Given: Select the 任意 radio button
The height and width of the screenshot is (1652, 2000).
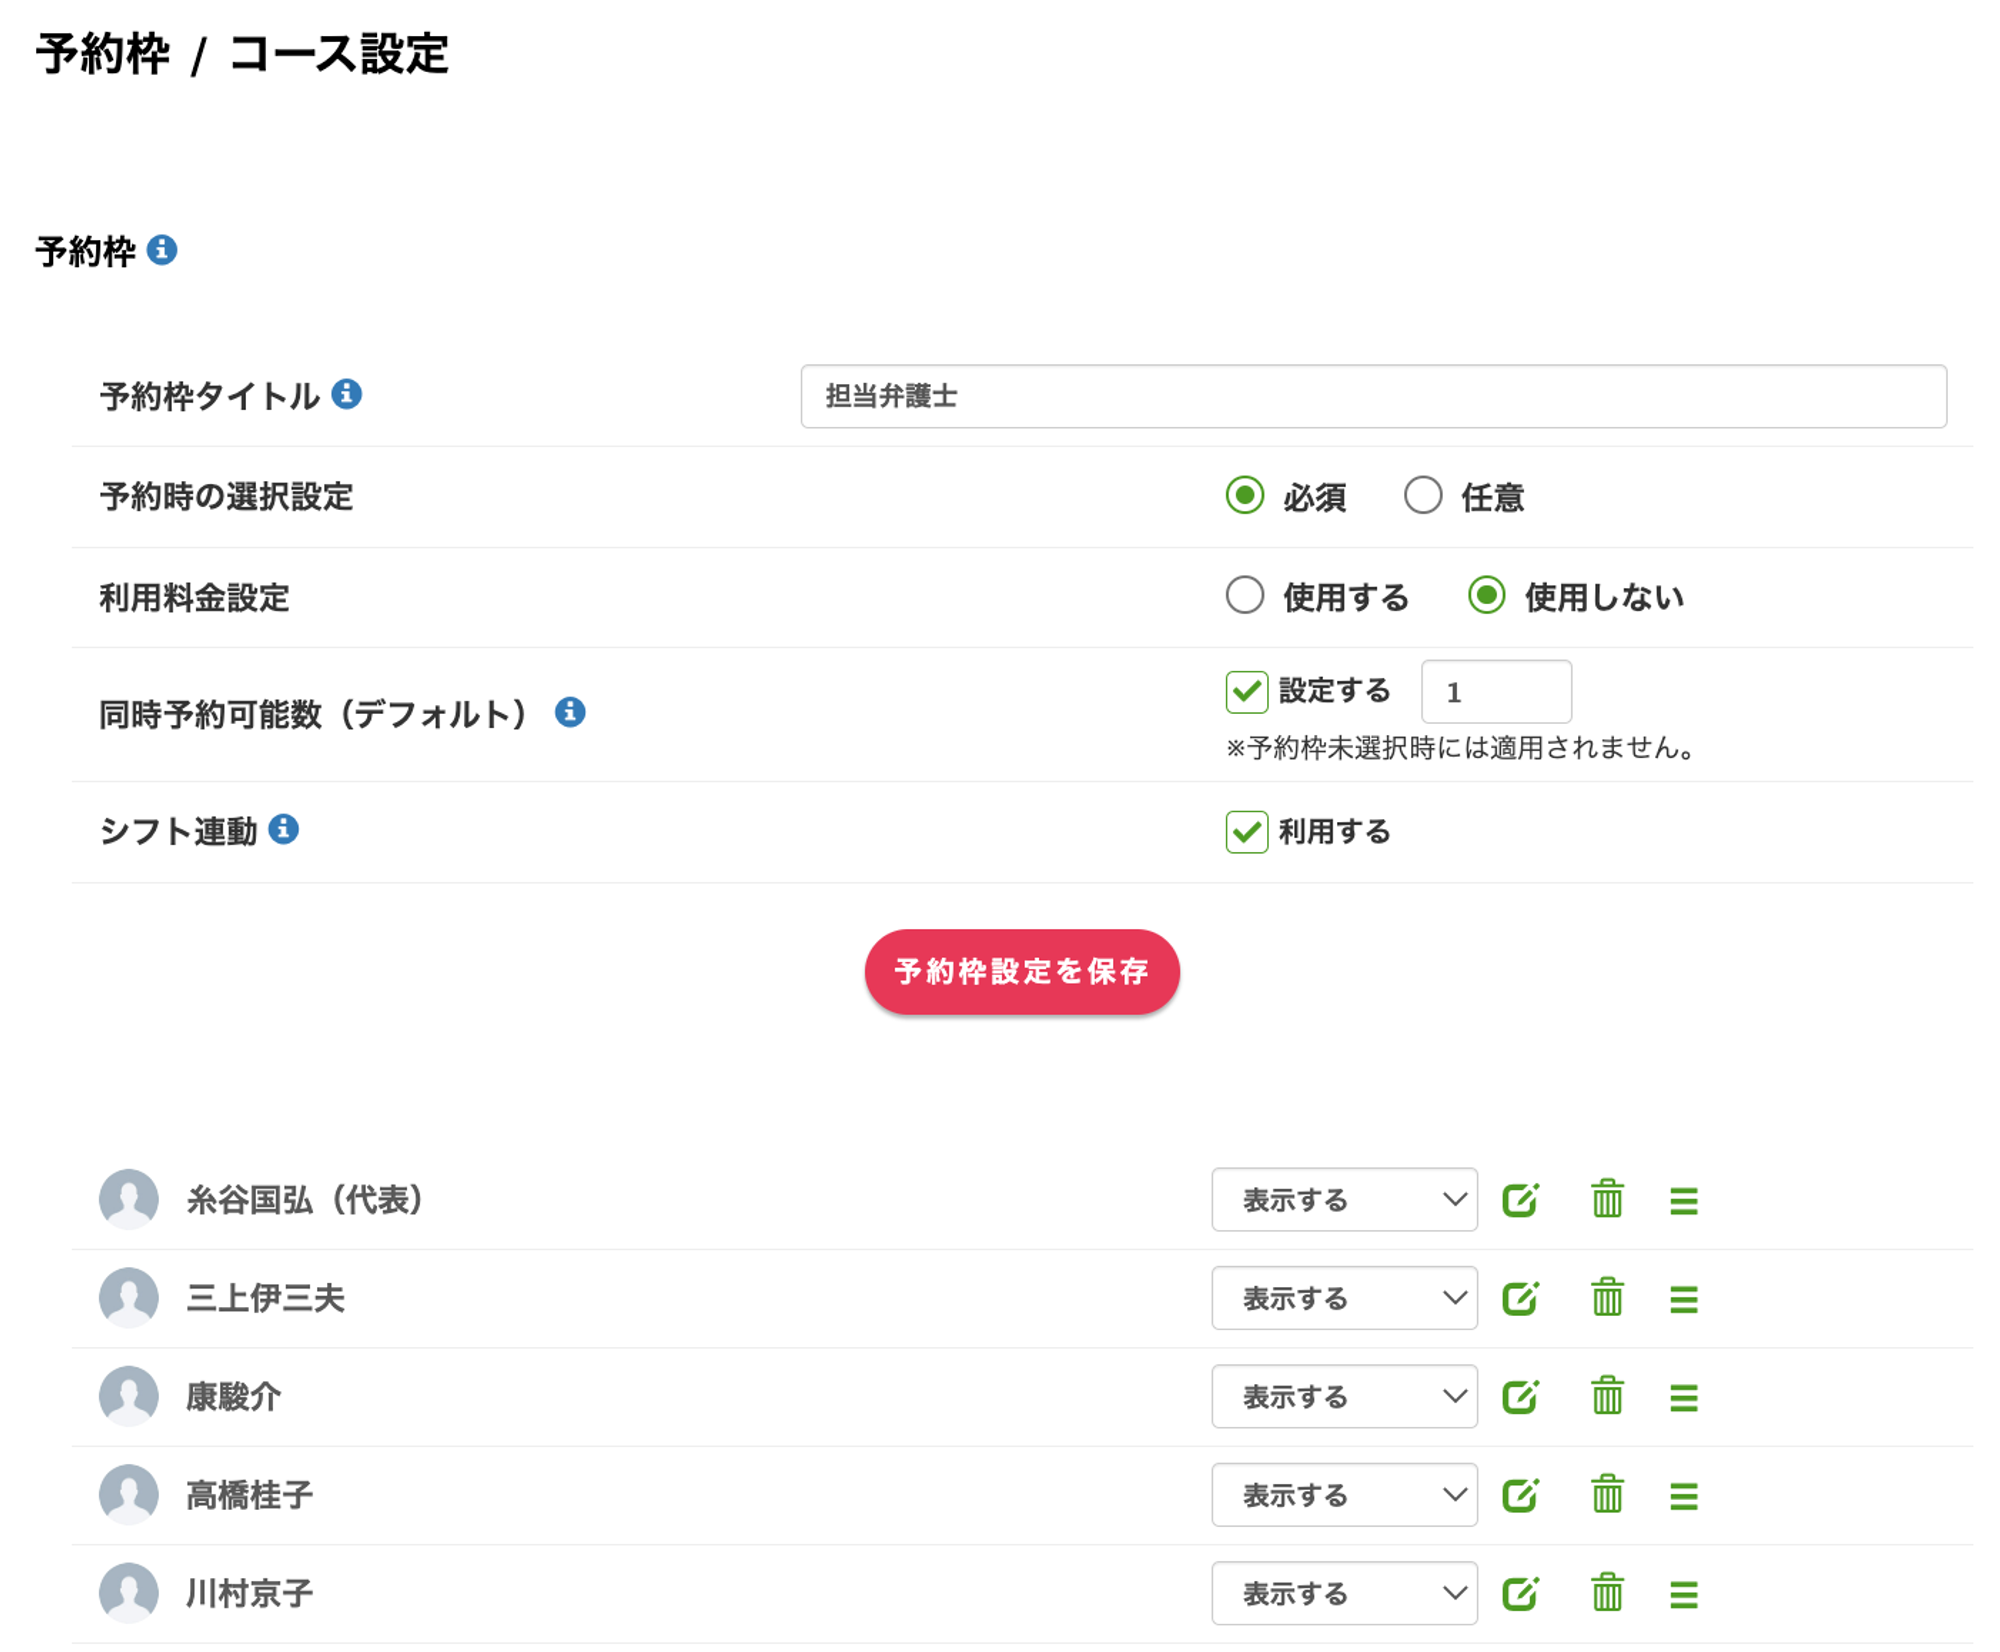Looking at the screenshot, I should 1423,495.
